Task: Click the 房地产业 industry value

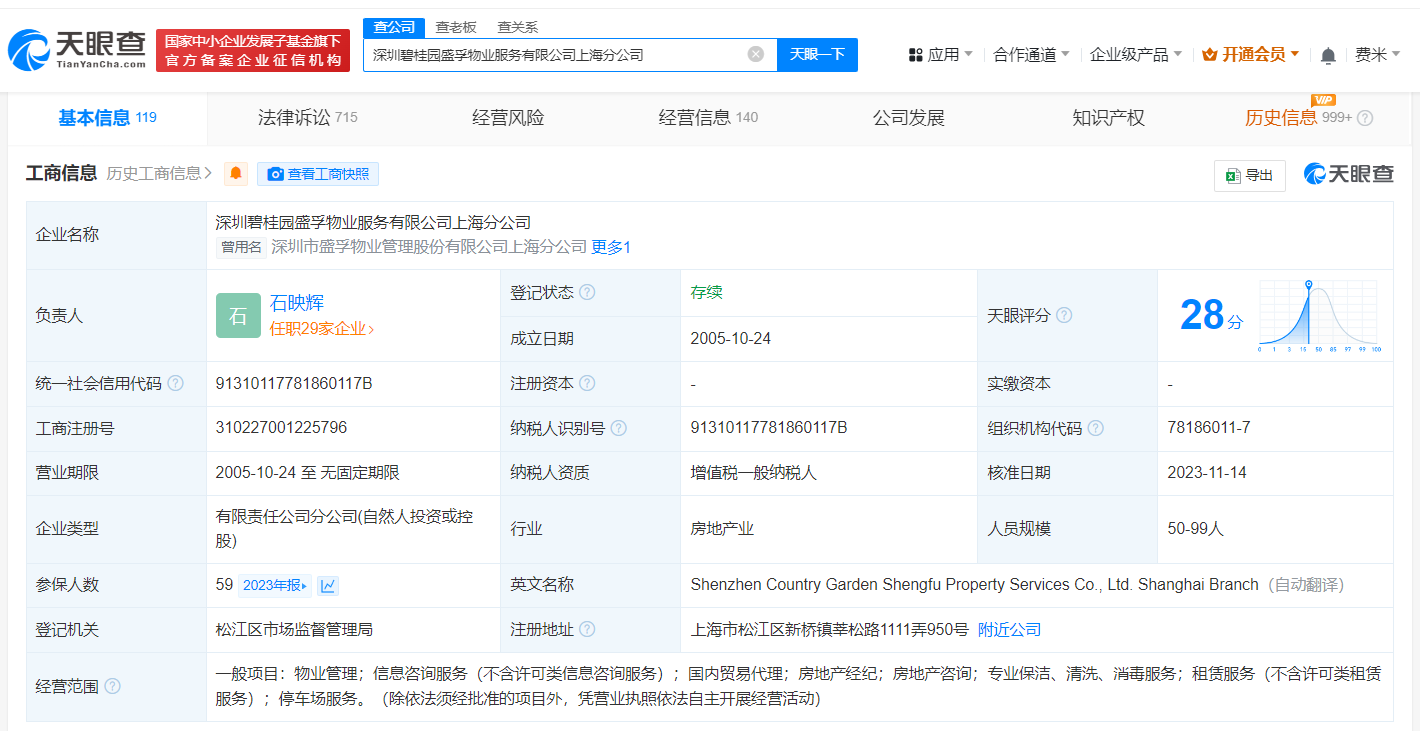Action: (x=722, y=529)
